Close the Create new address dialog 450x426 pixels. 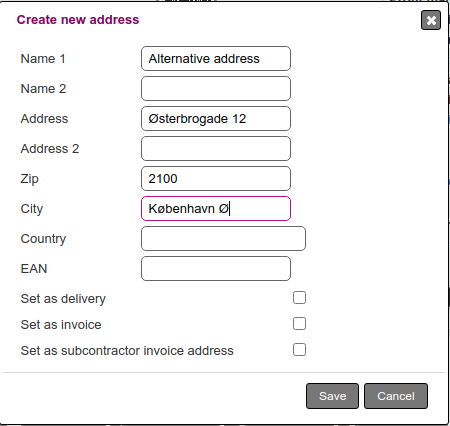(431, 20)
